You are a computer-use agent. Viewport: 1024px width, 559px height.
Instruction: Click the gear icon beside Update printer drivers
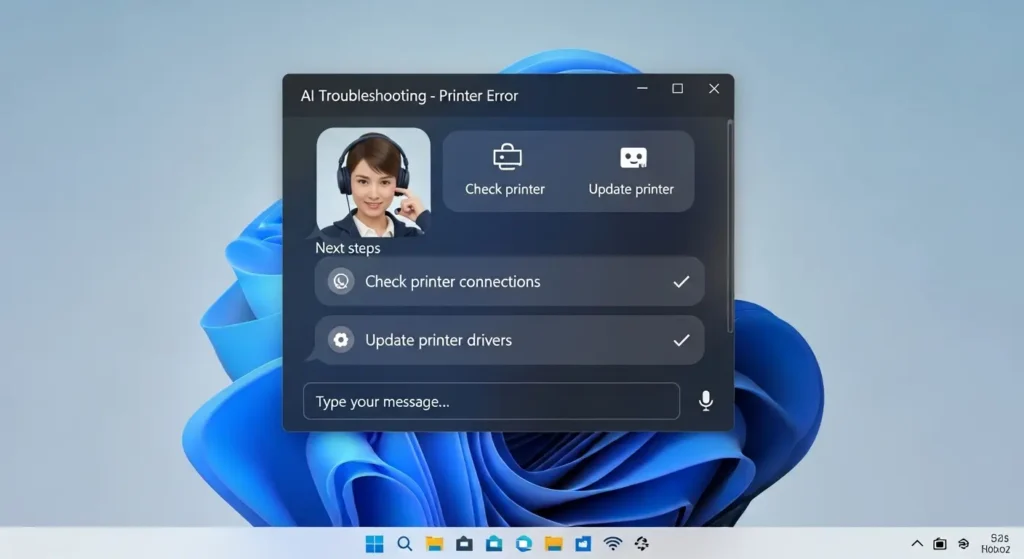coord(341,340)
